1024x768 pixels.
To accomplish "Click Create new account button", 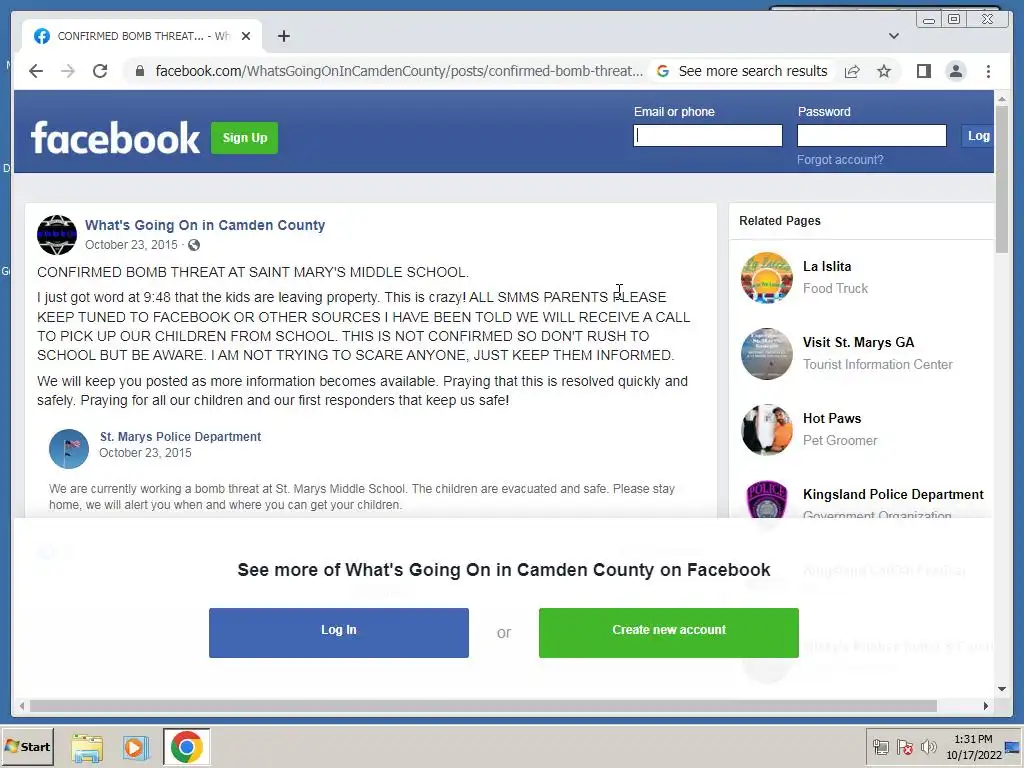I will [x=669, y=632].
